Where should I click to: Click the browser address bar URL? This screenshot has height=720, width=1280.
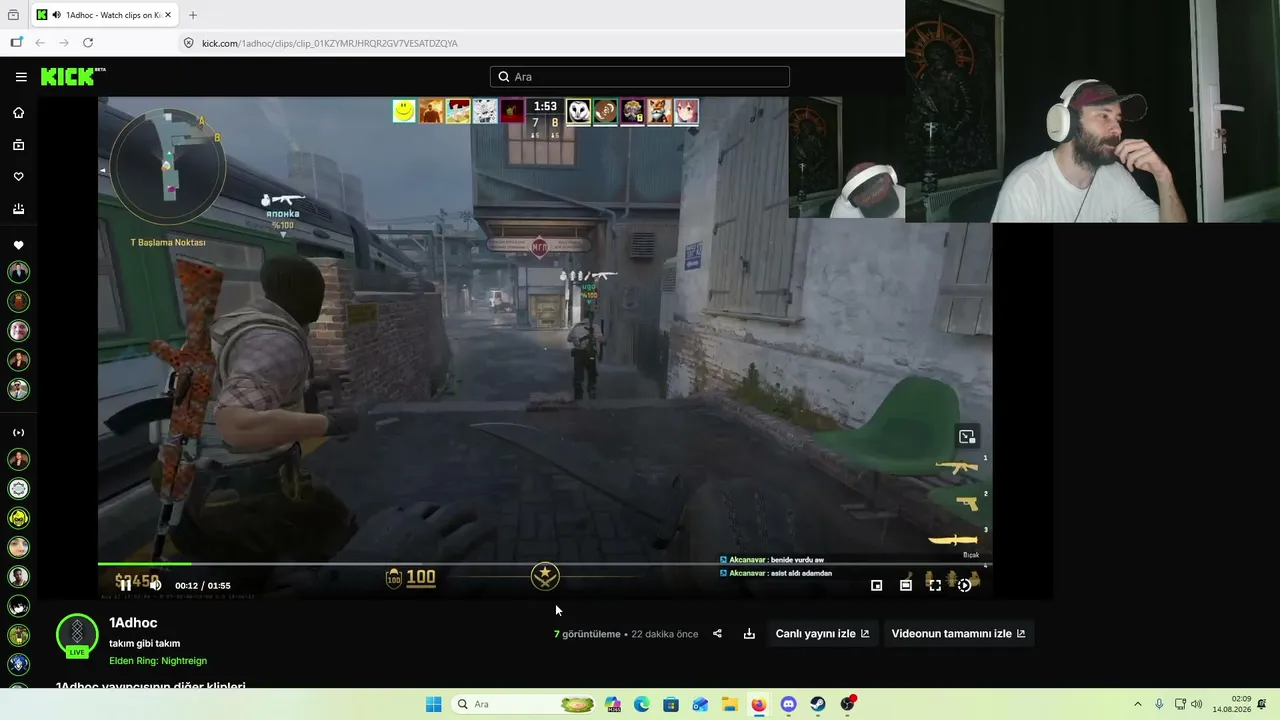(330, 43)
